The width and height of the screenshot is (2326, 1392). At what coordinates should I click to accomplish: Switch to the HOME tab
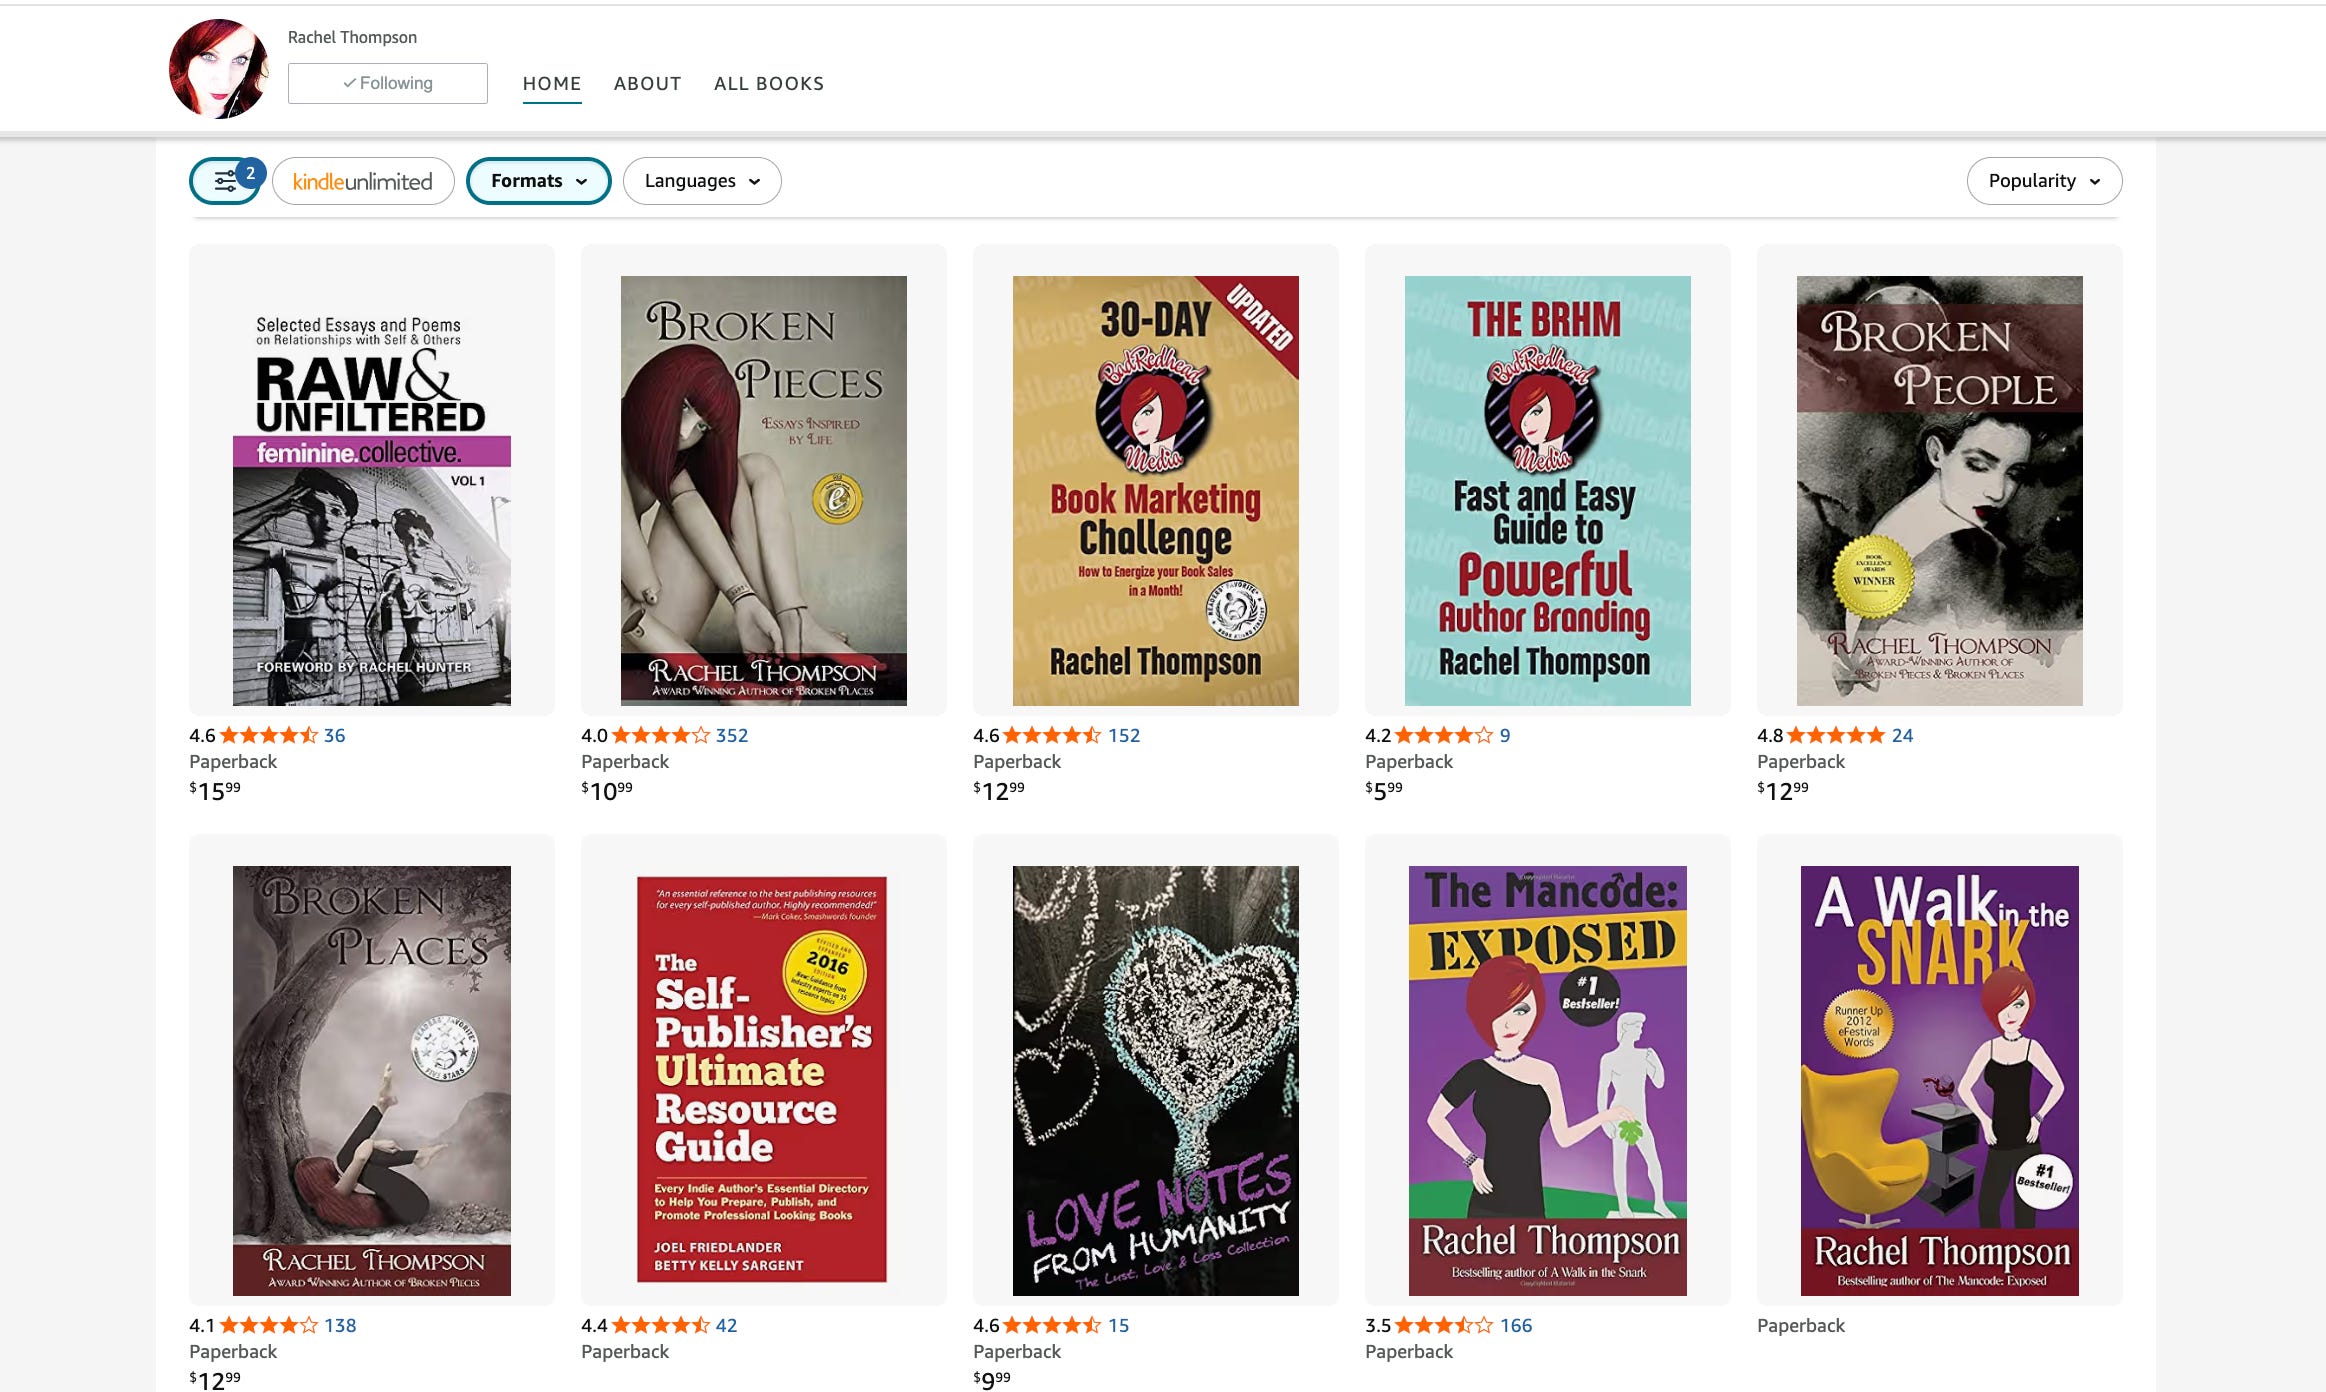point(552,84)
